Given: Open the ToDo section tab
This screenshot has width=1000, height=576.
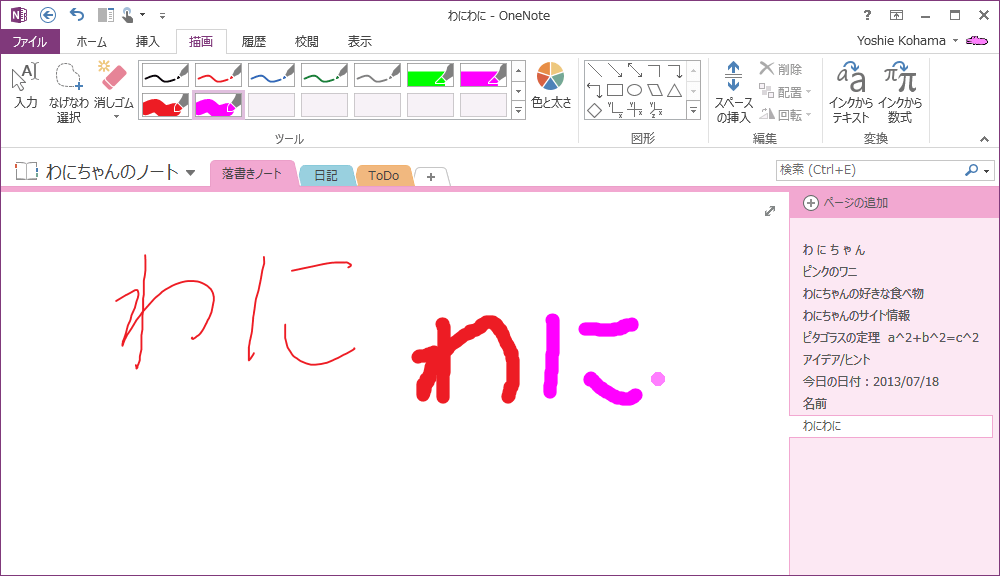Looking at the screenshot, I should pyautogui.click(x=383, y=175).
